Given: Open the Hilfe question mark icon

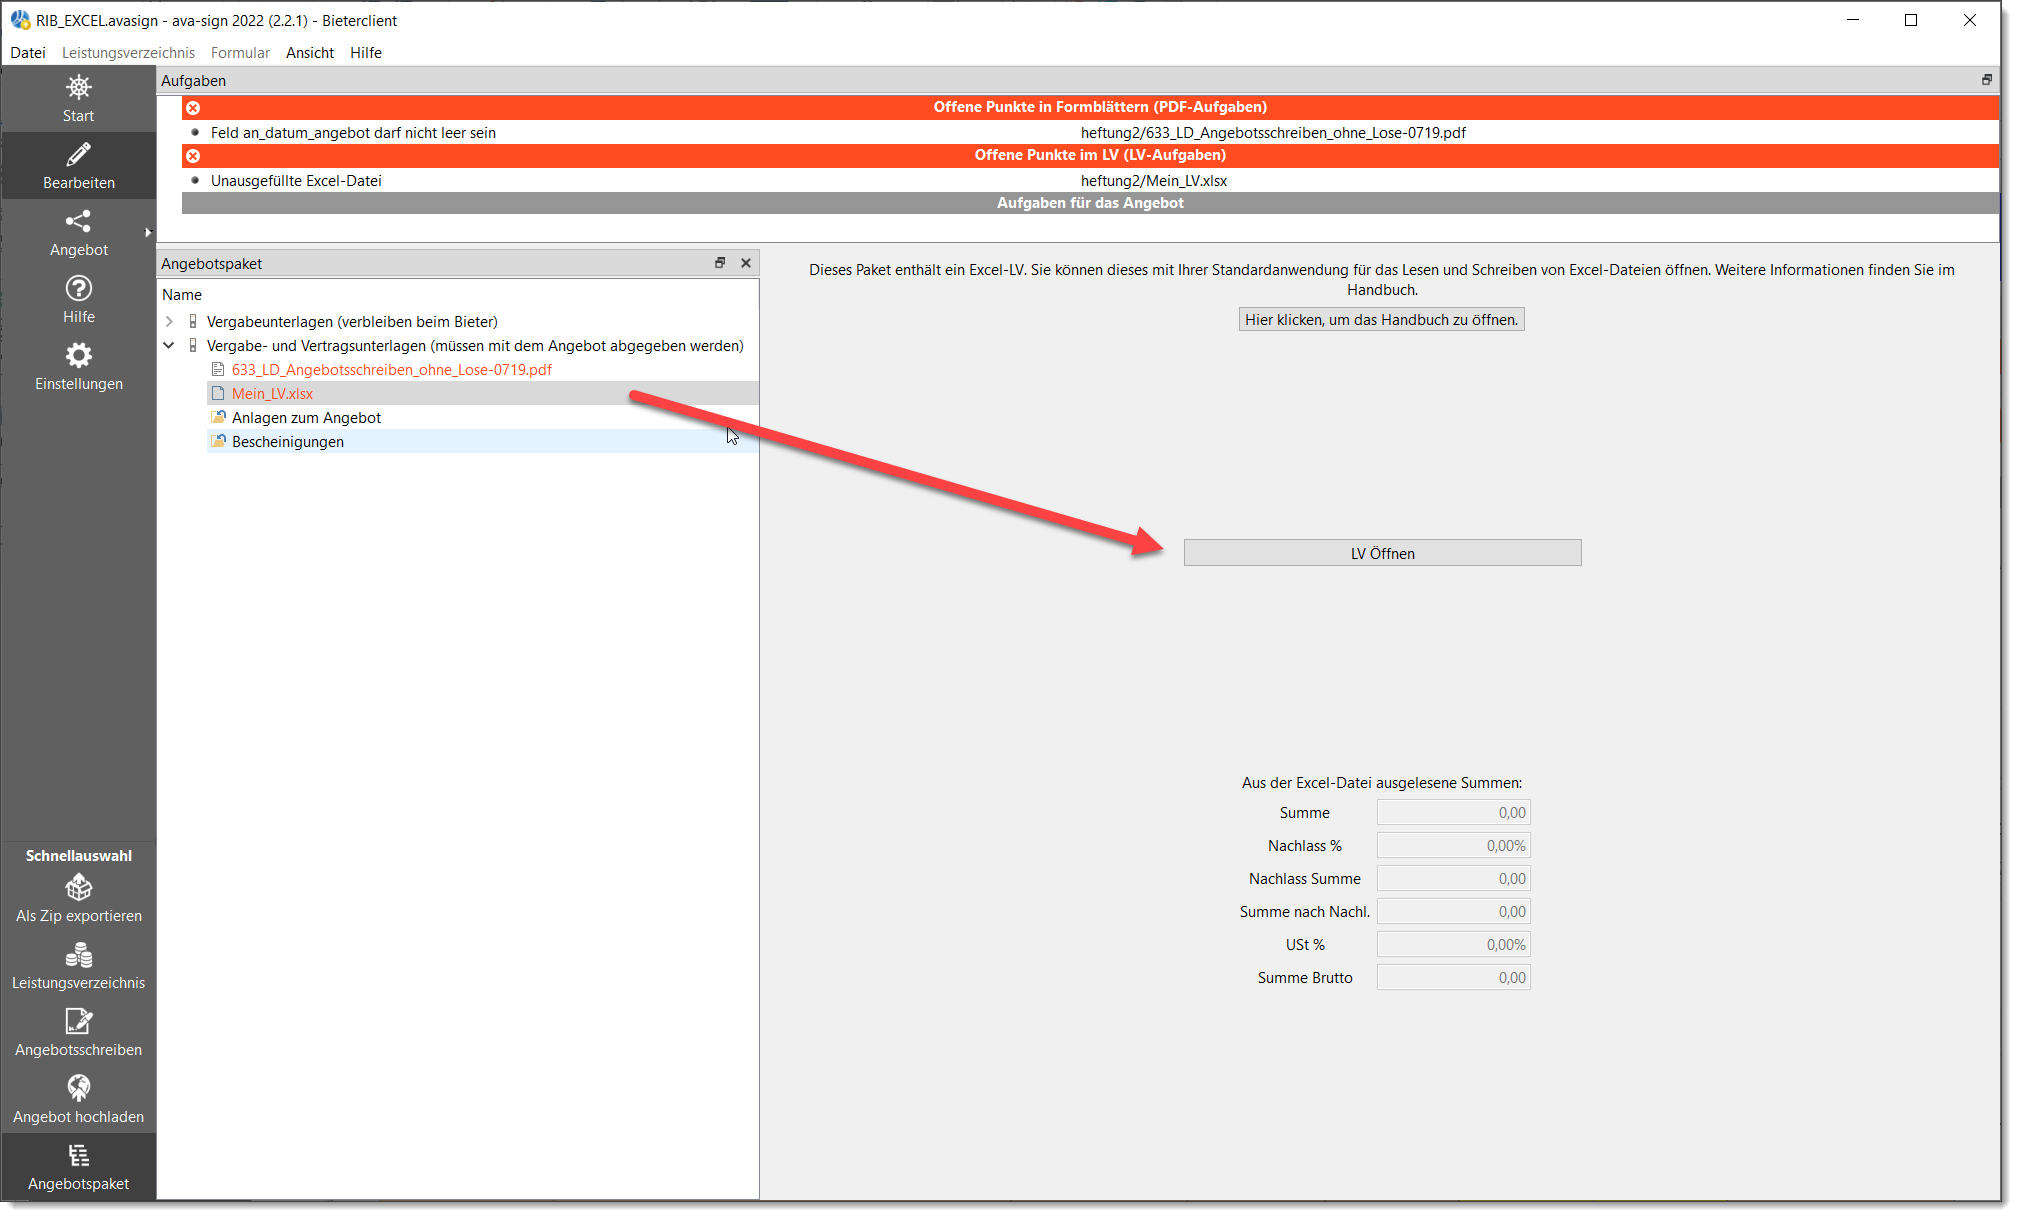Looking at the screenshot, I should click(78, 288).
